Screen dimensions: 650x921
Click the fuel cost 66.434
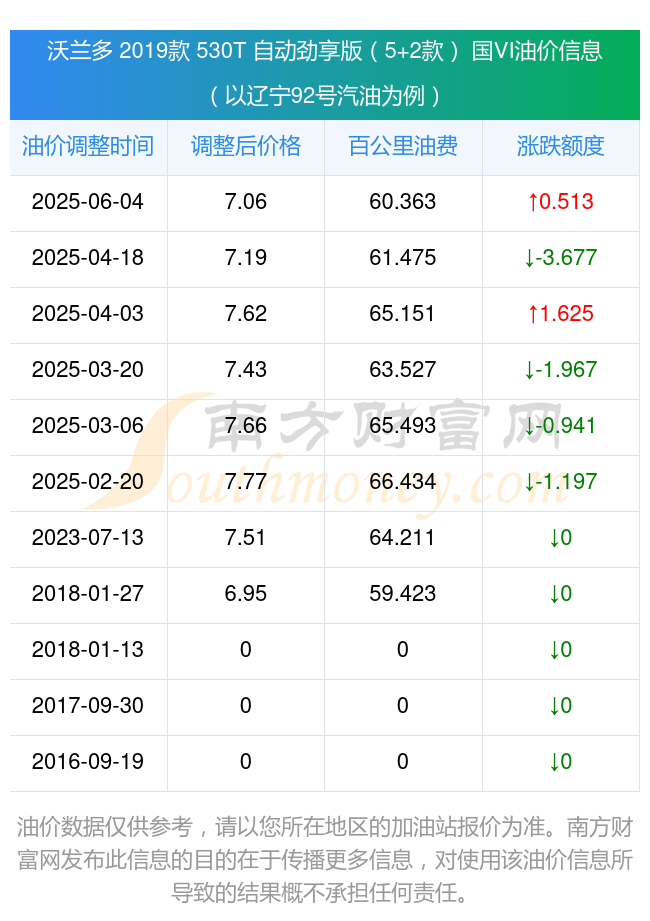tap(403, 482)
